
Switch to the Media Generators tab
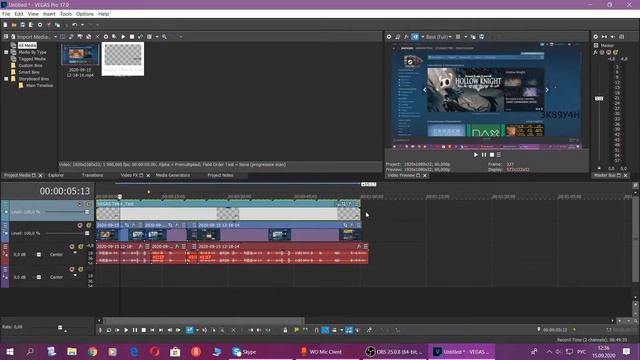(x=173, y=175)
